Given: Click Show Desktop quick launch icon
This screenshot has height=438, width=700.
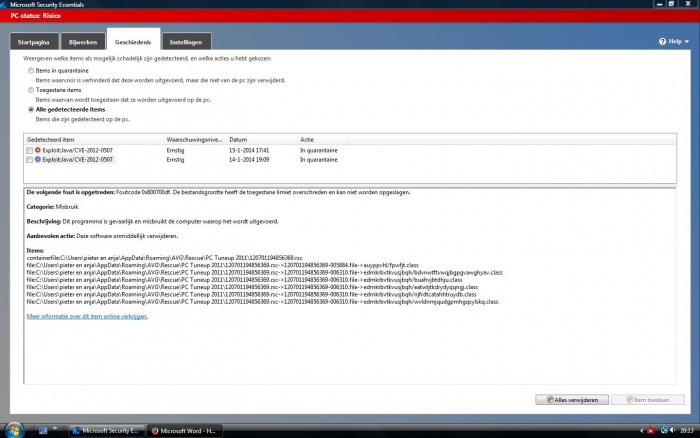Looking at the screenshot, I should click(x=43, y=430).
